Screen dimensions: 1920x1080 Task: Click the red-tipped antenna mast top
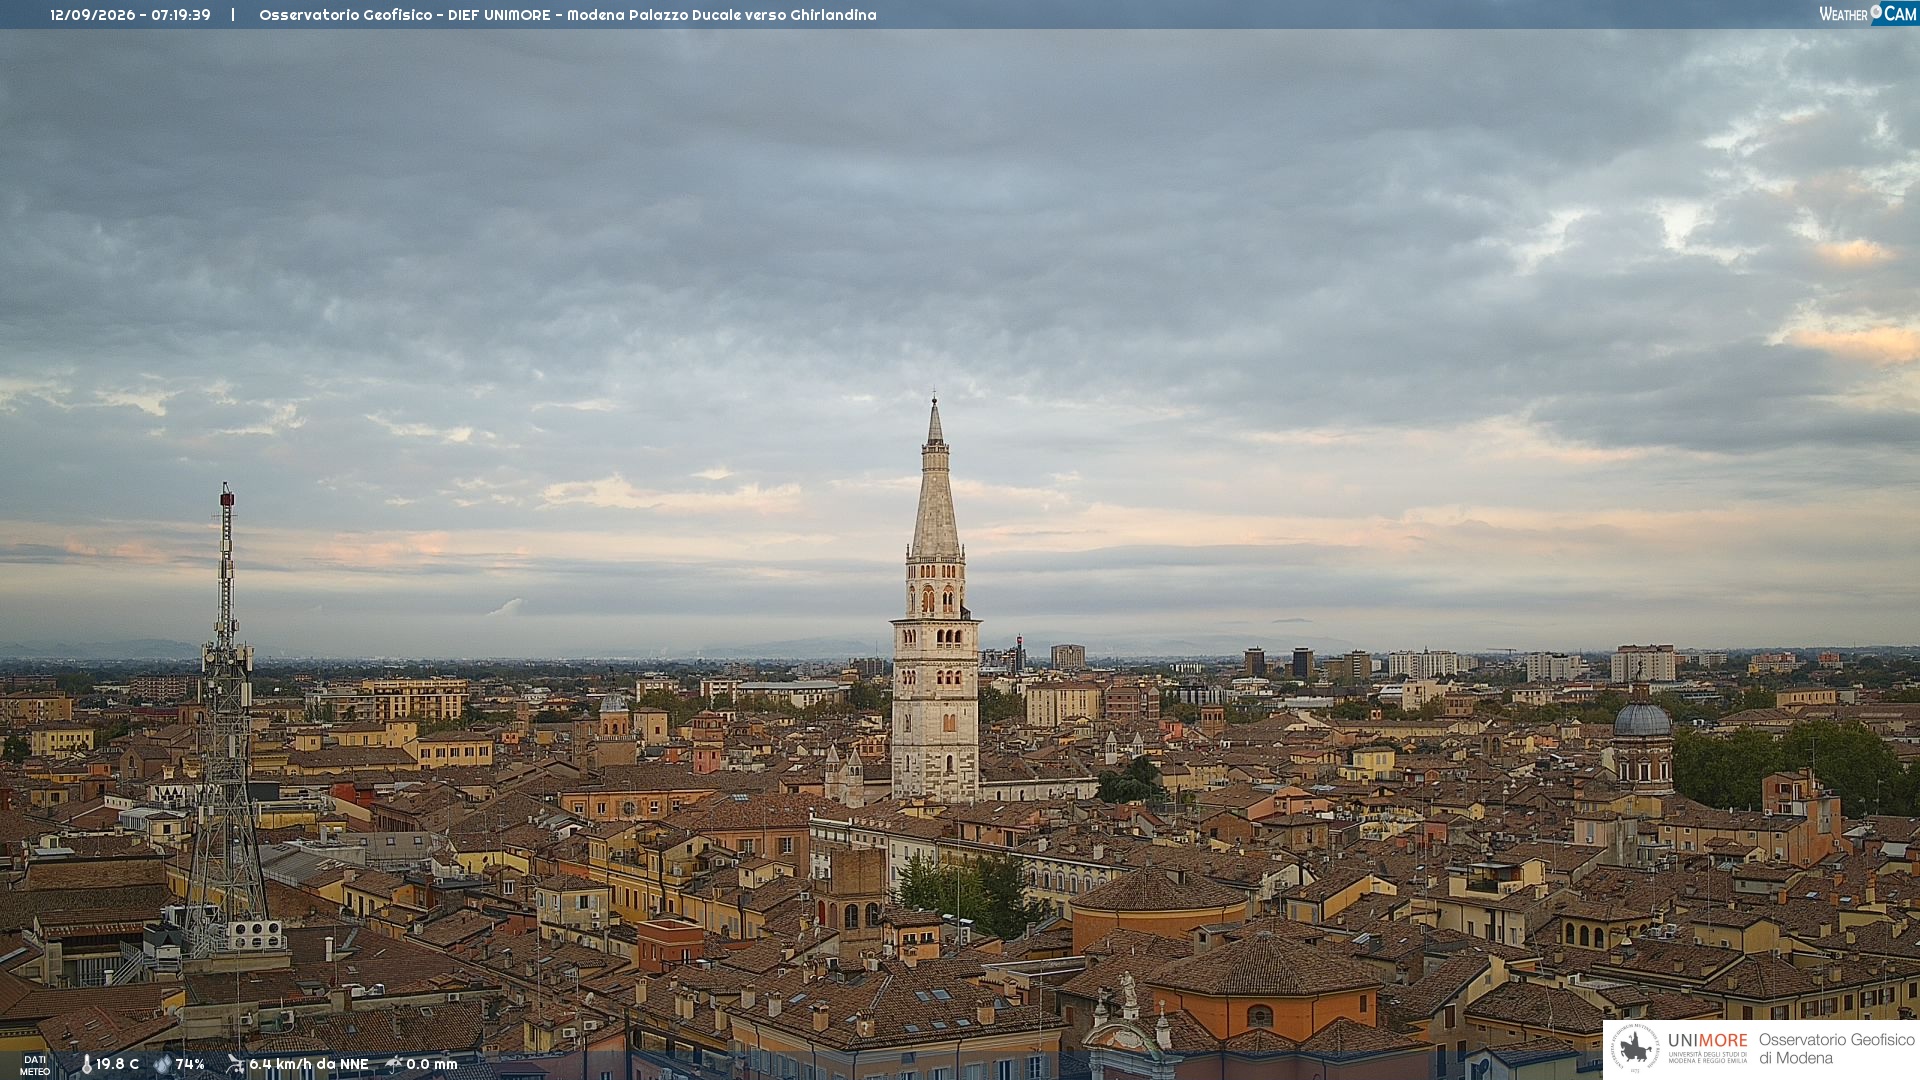[227, 495]
